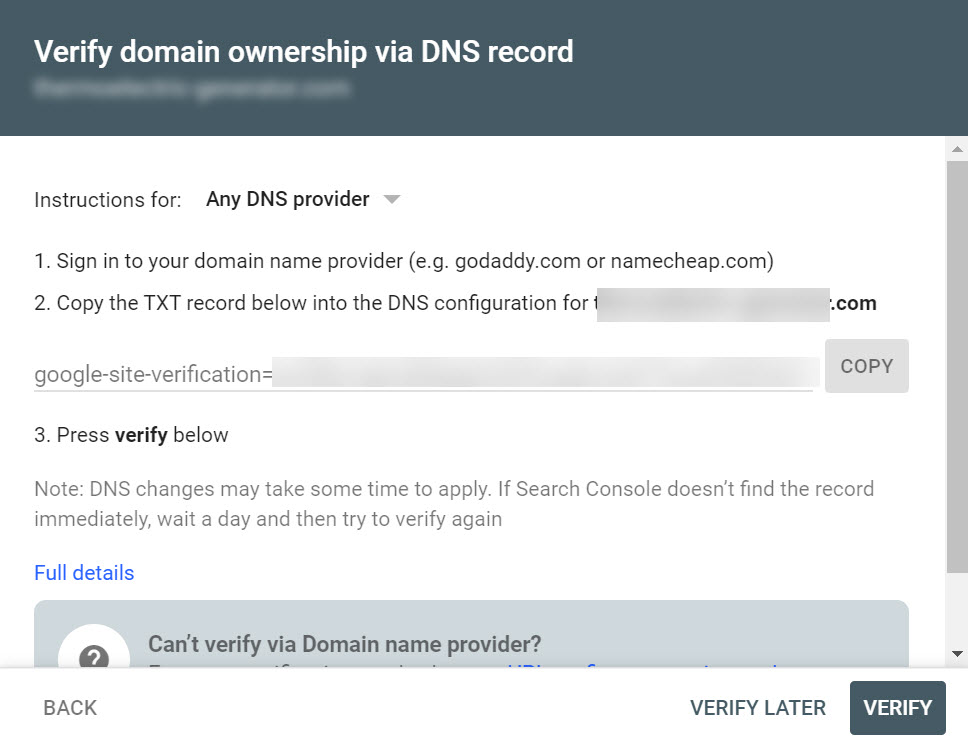Image resolution: width=968 pixels, height=751 pixels.
Task: Click the question mark help icon
Action: [94, 656]
